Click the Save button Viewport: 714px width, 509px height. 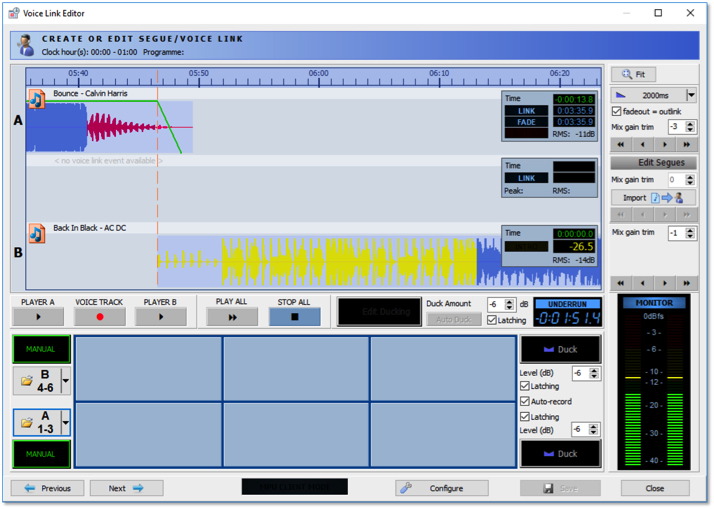pyautogui.click(x=560, y=488)
